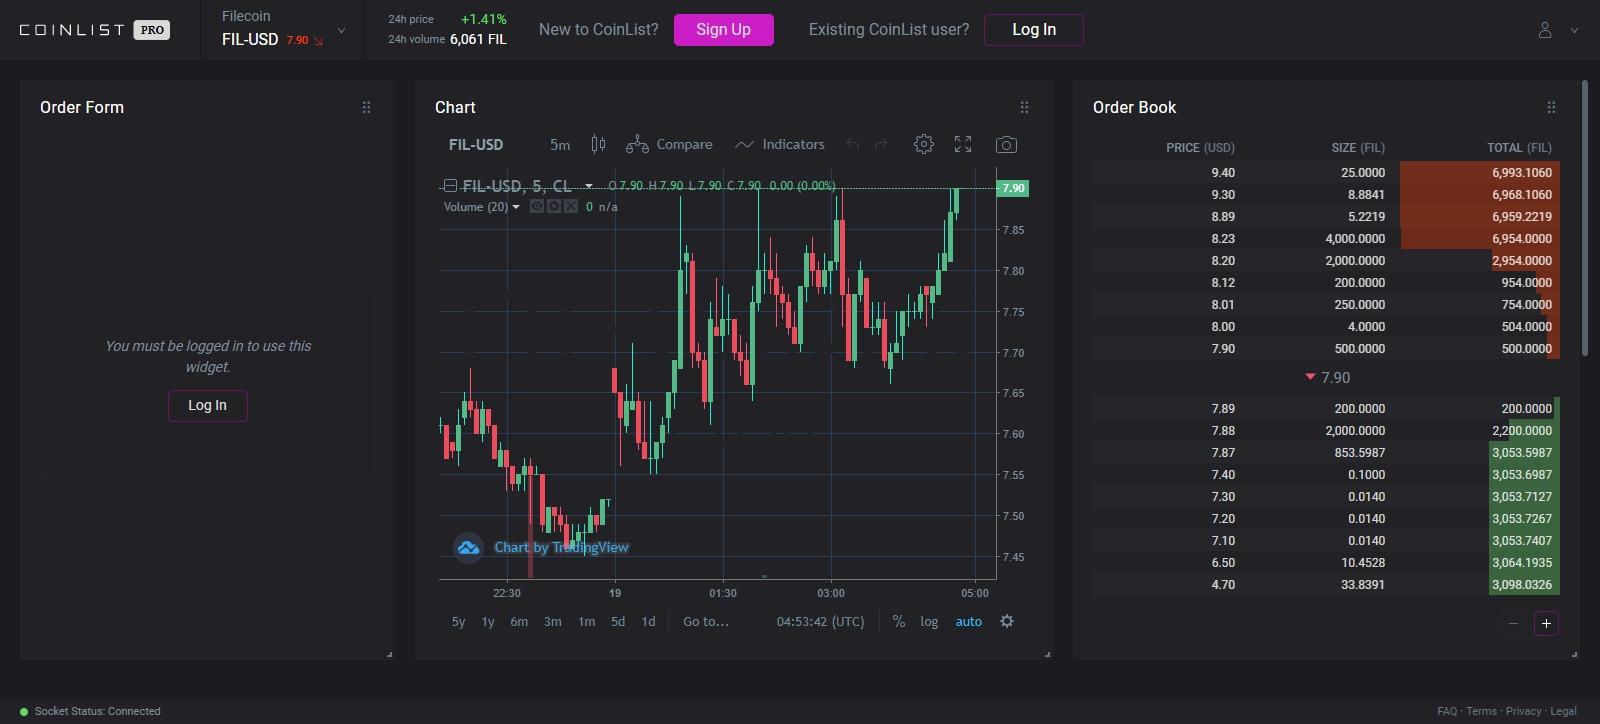Take a chart snapshot with camera icon
The image size is (1600, 724).
click(1007, 145)
